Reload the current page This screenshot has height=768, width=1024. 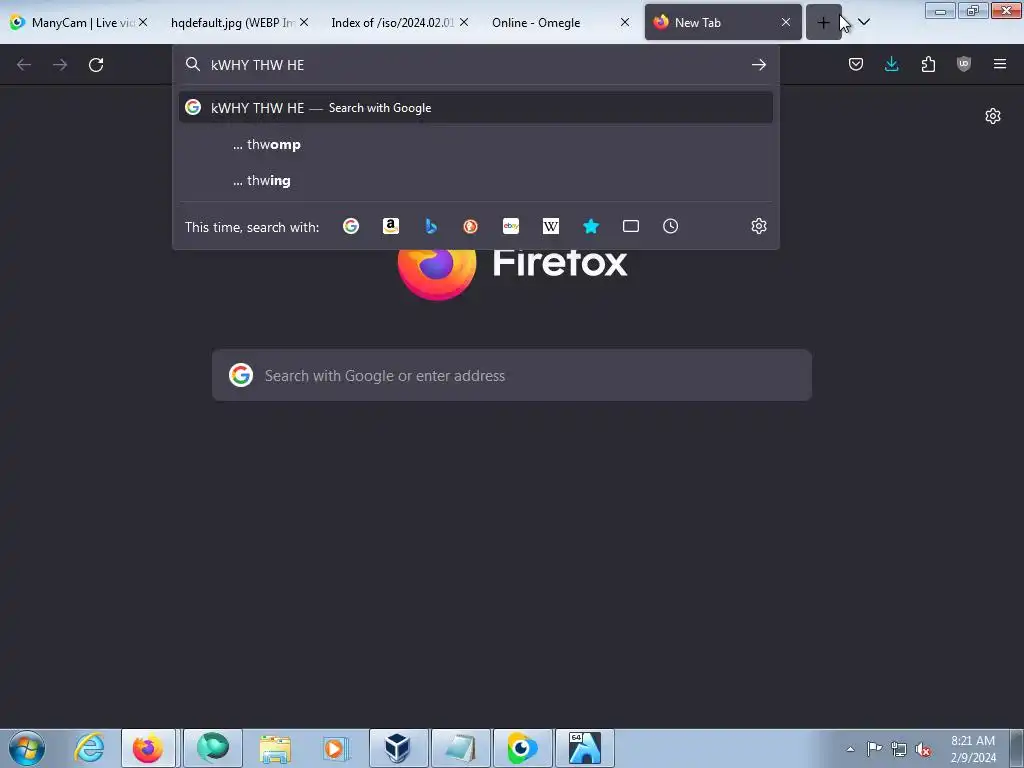pos(96,65)
